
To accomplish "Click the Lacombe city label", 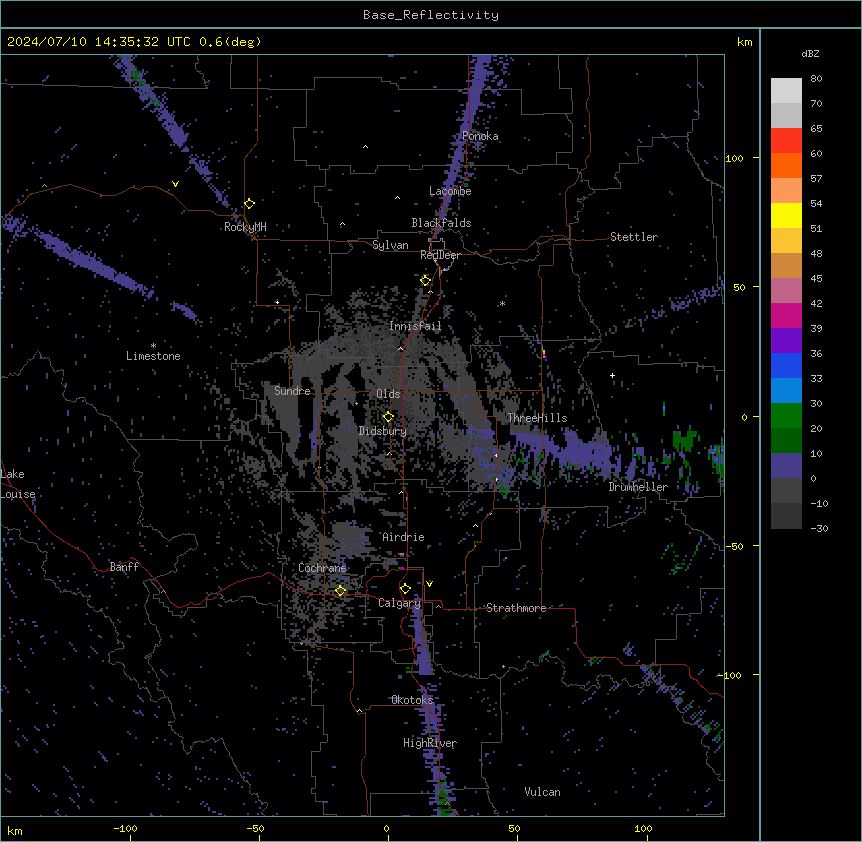I will tap(450, 191).
